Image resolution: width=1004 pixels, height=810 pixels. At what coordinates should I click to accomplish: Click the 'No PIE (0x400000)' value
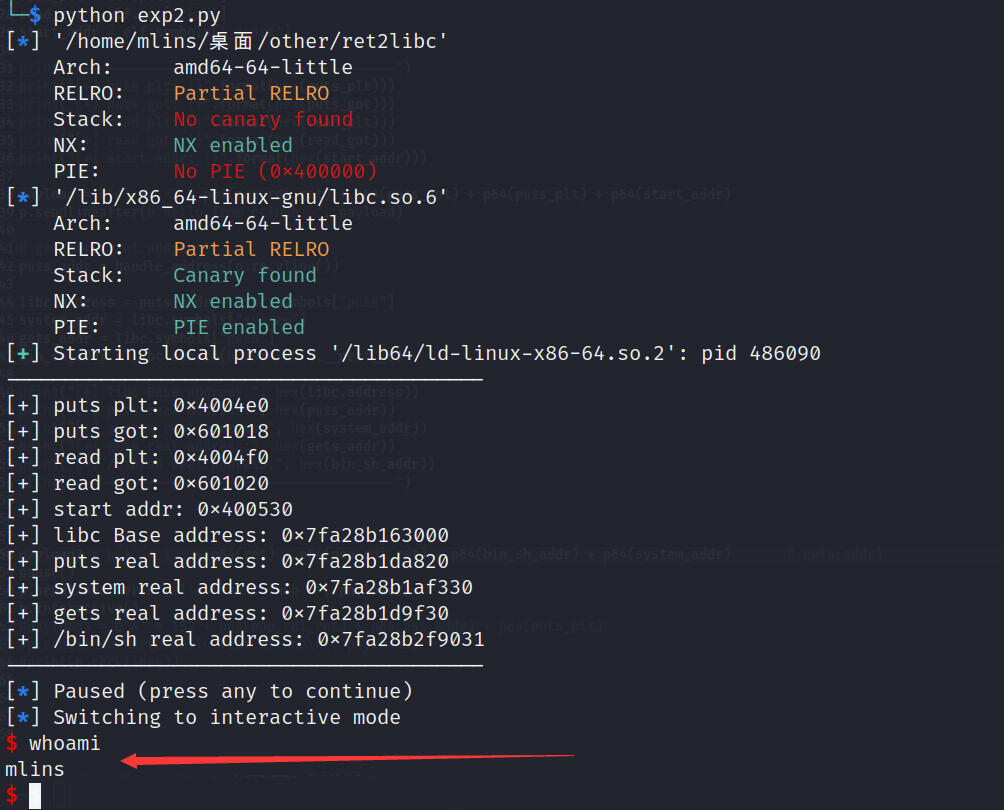[275, 172]
